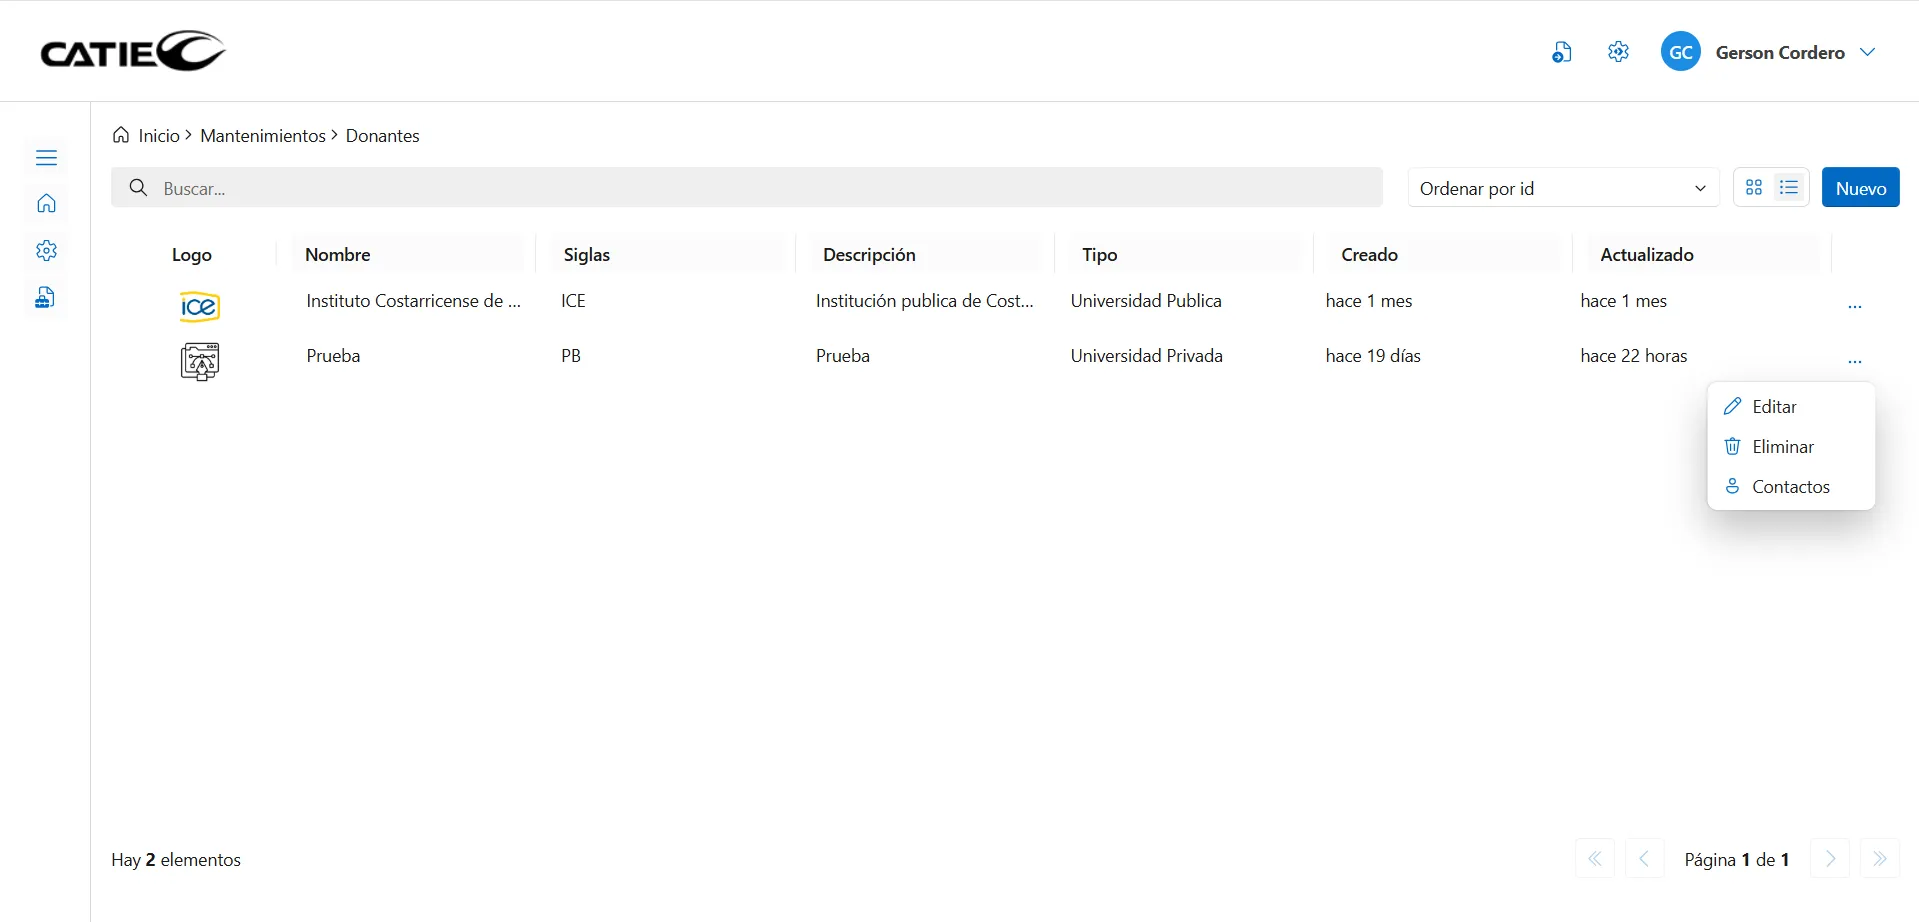Open Contactos from the context menu

pyautogui.click(x=1790, y=487)
